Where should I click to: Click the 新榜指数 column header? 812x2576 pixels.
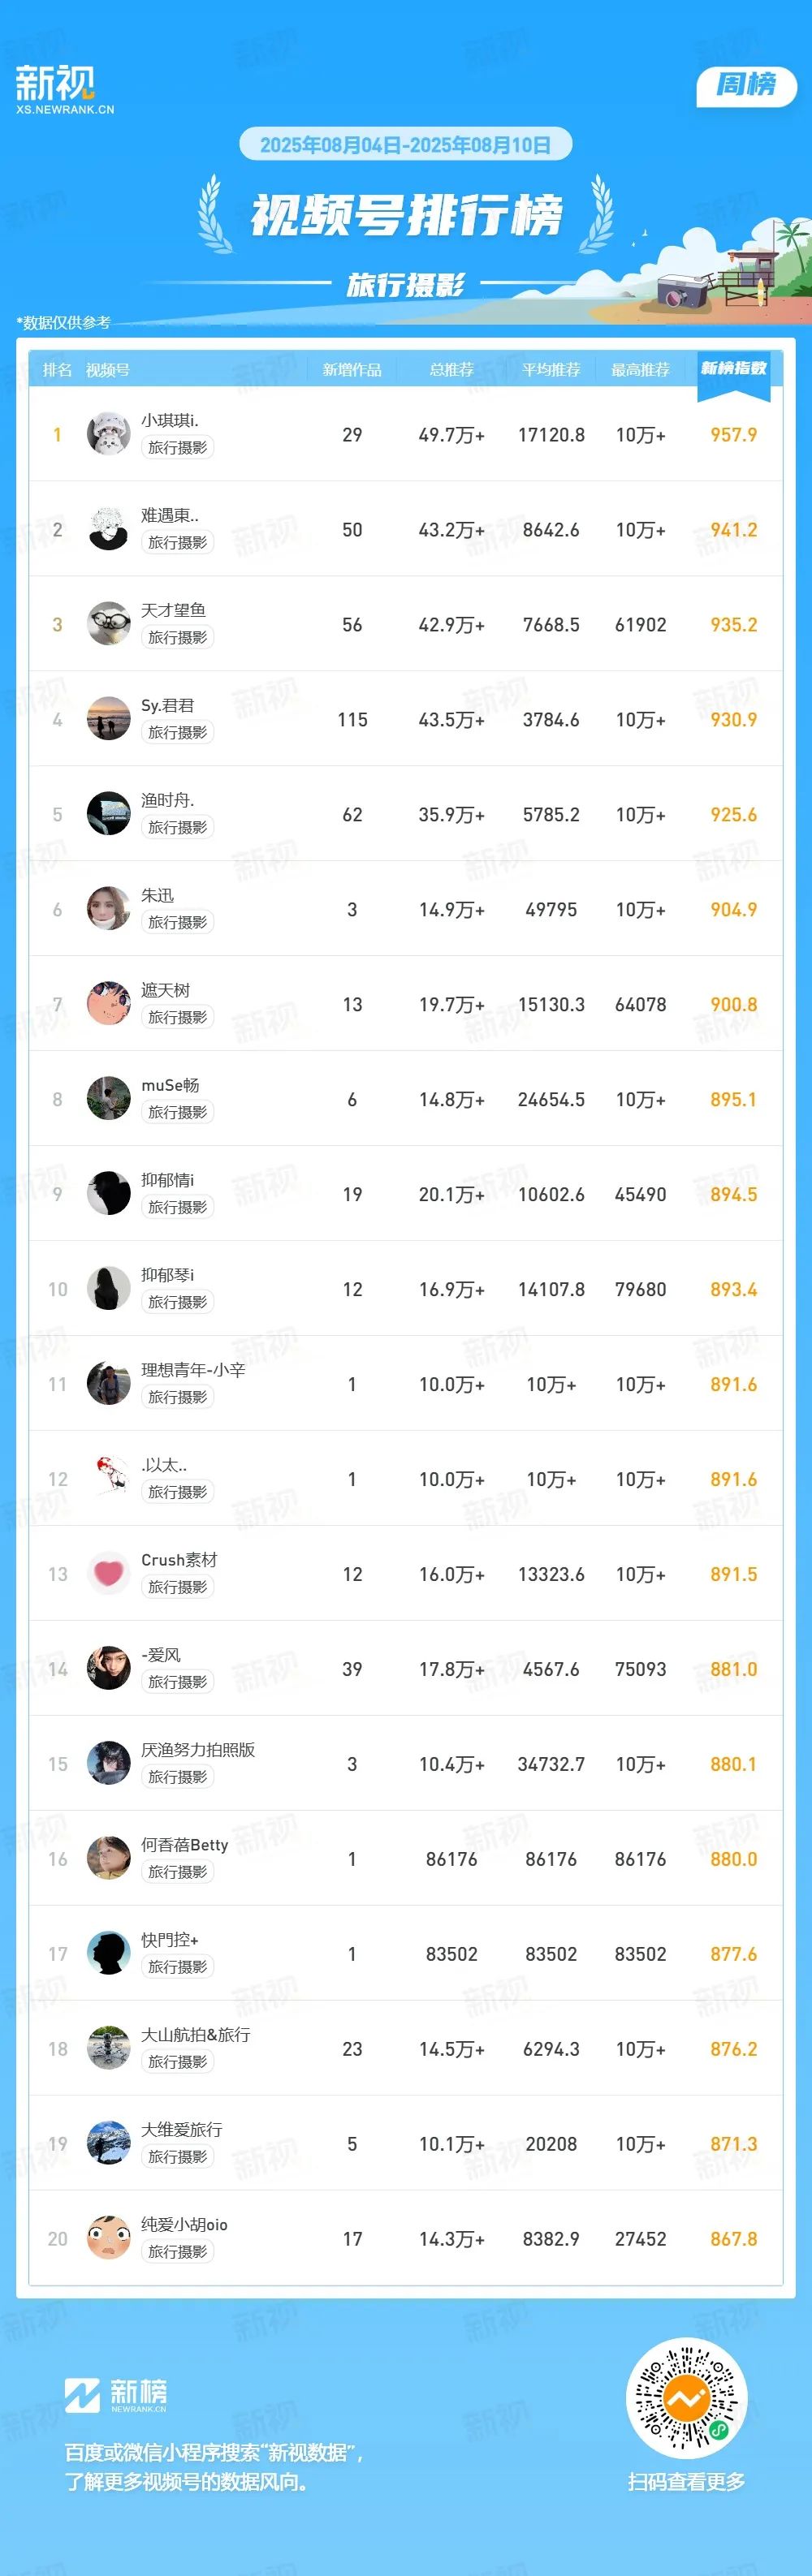pyautogui.click(x=734, y=369)
